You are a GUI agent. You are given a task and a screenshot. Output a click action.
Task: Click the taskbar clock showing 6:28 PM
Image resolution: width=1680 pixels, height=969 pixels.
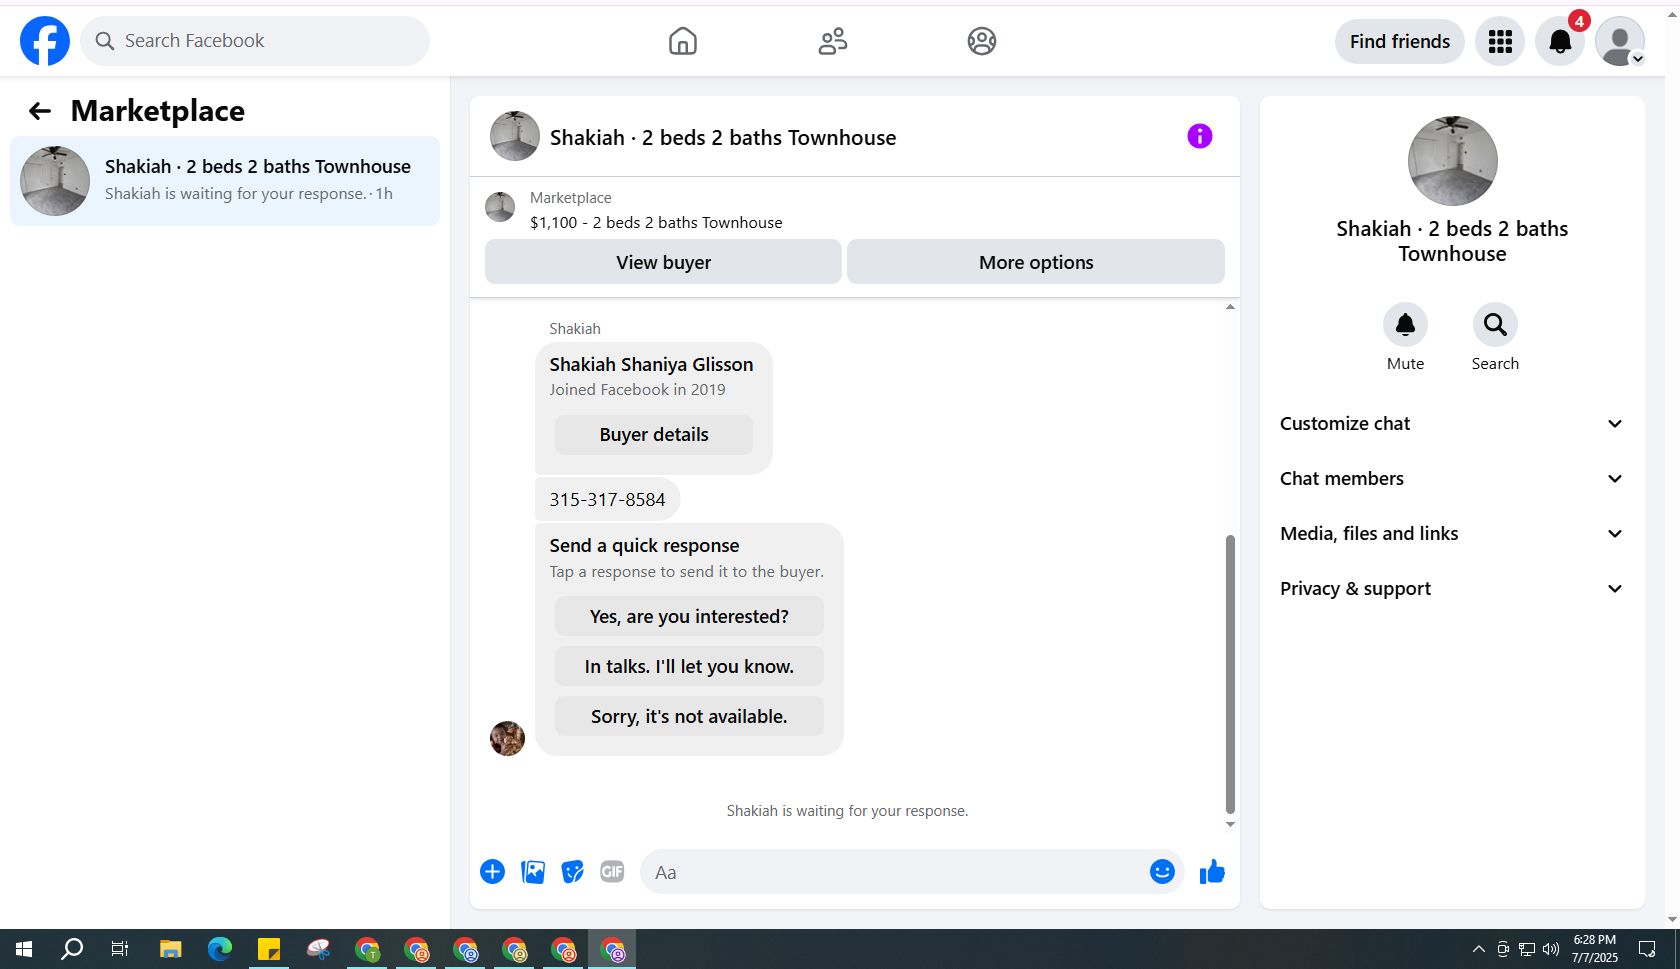point(1594,949)
